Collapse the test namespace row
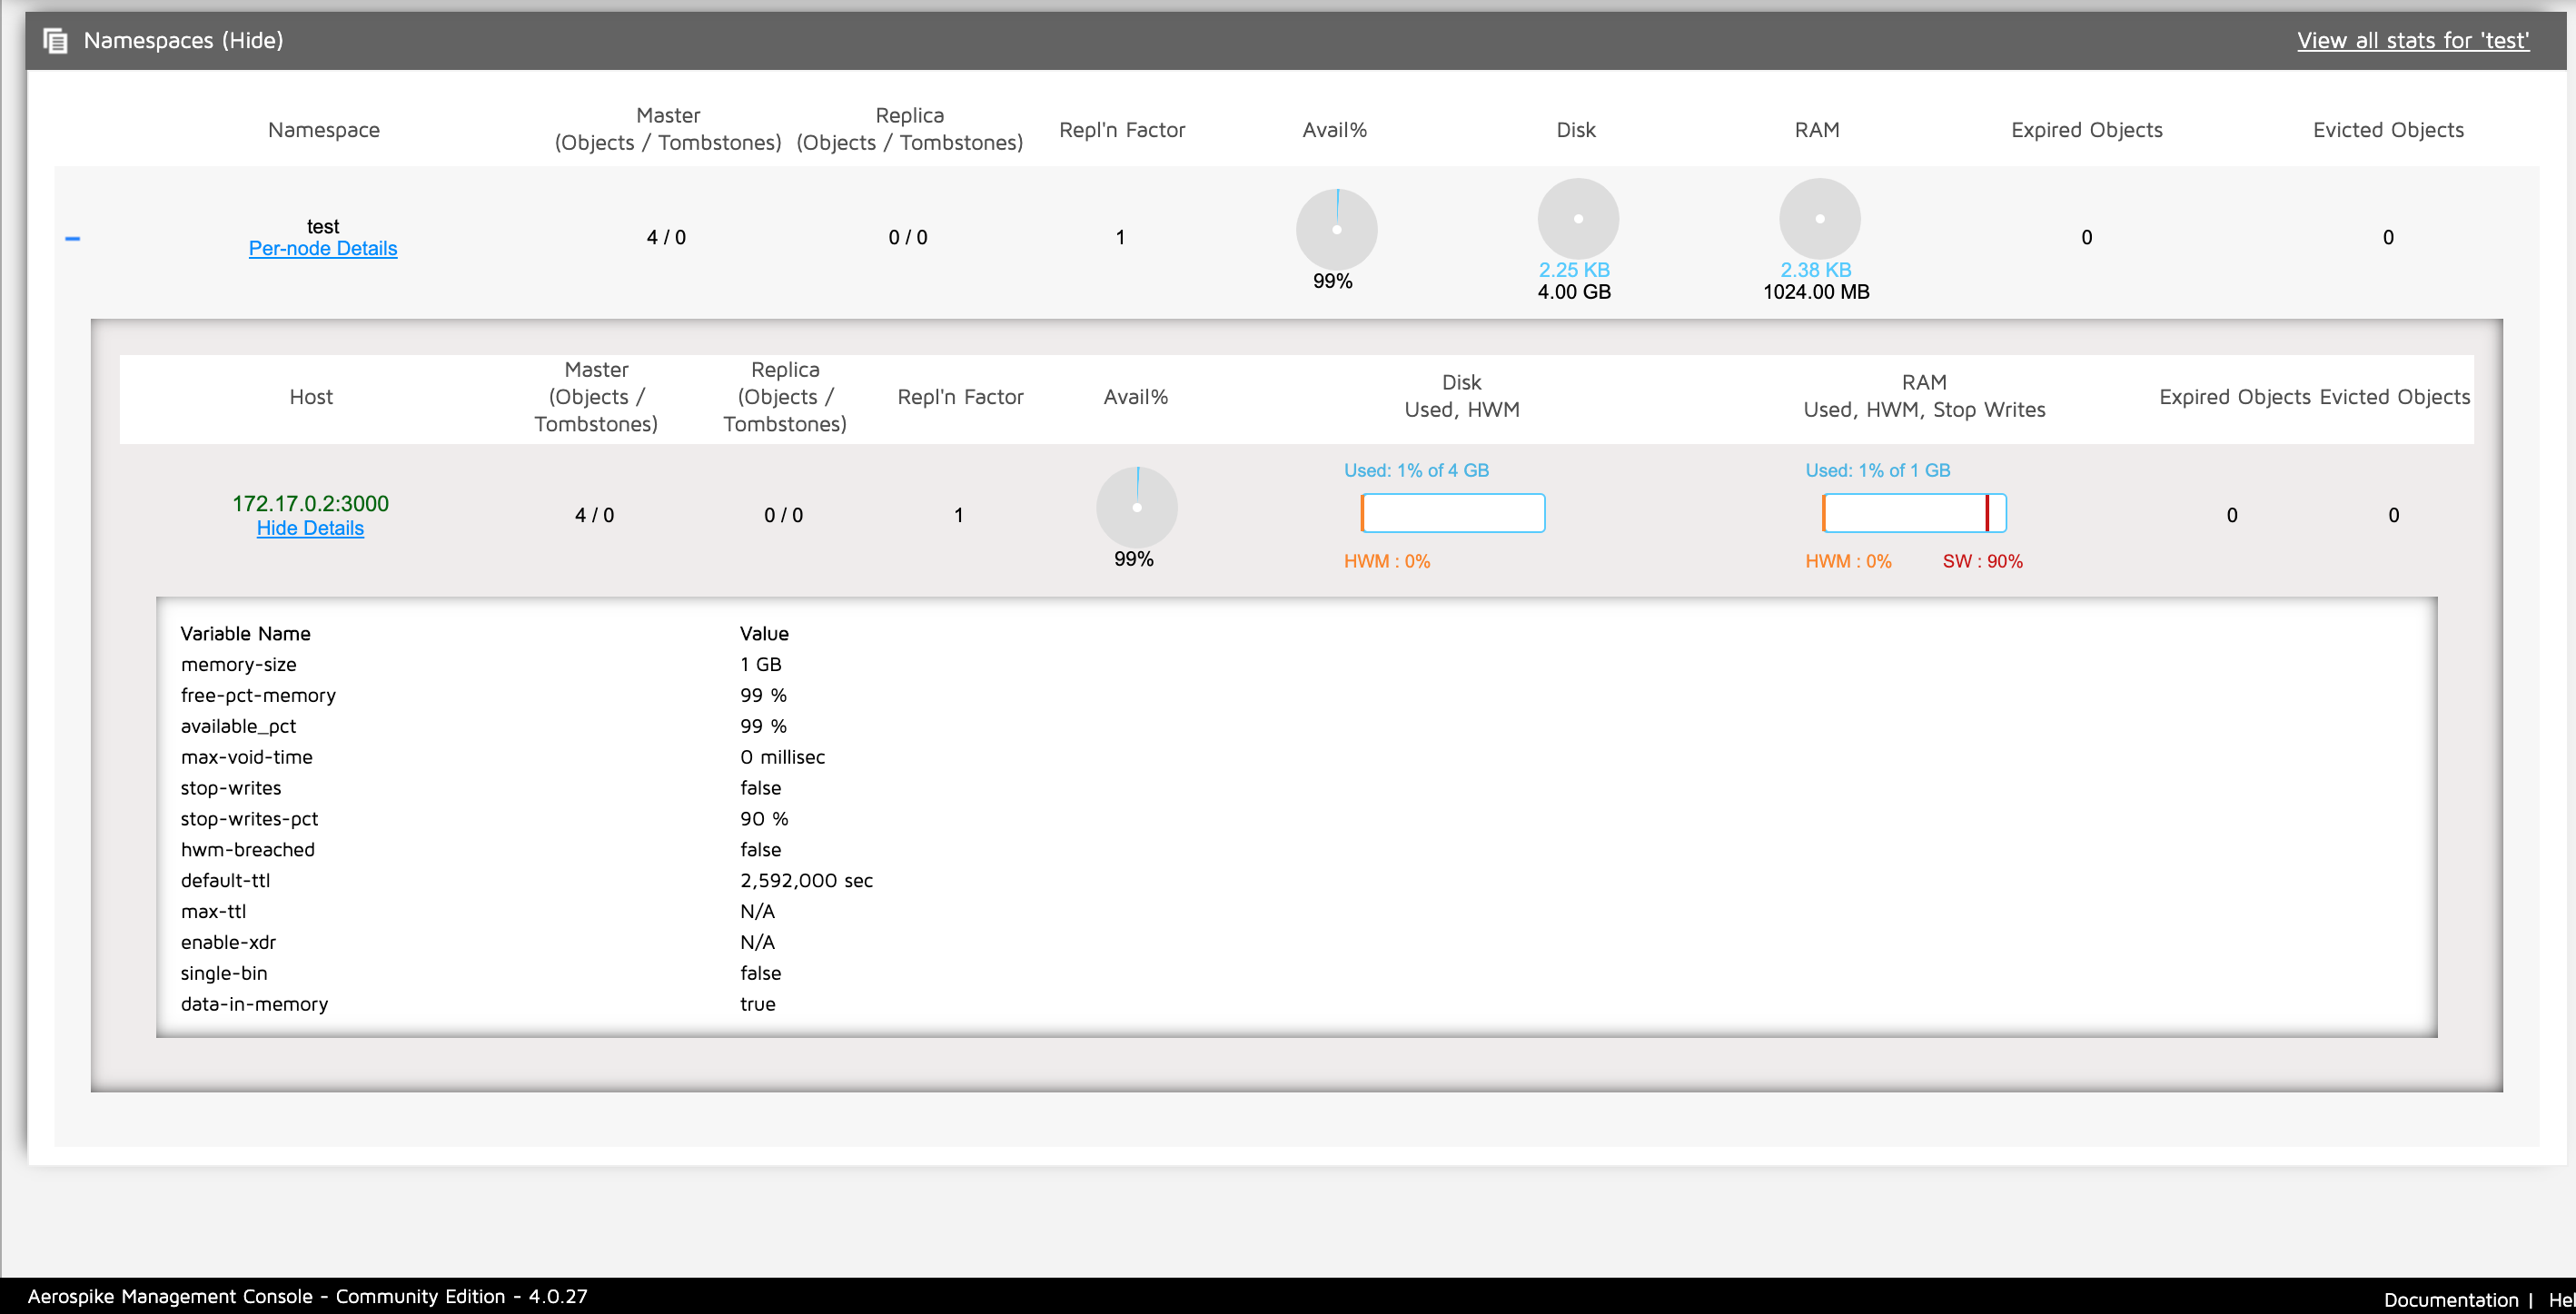The width and height of the screenshot is (2576, 1314). 72,238
